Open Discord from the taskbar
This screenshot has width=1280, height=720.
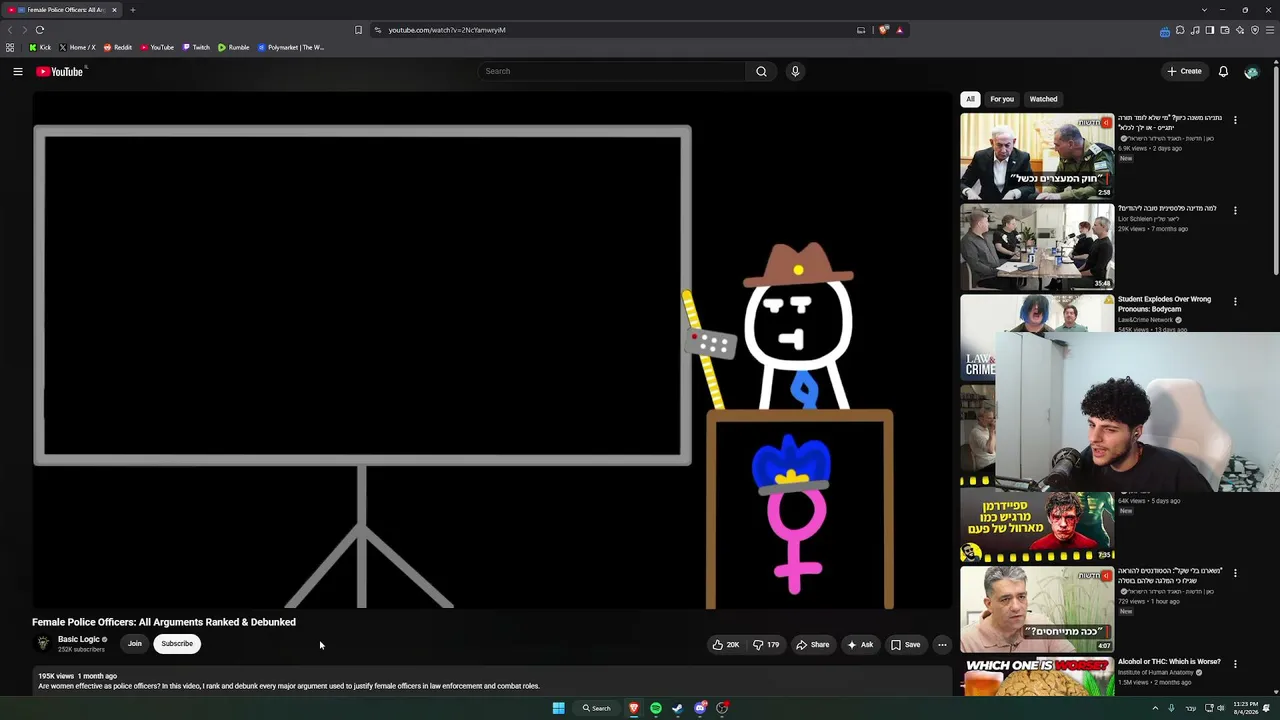700,708
